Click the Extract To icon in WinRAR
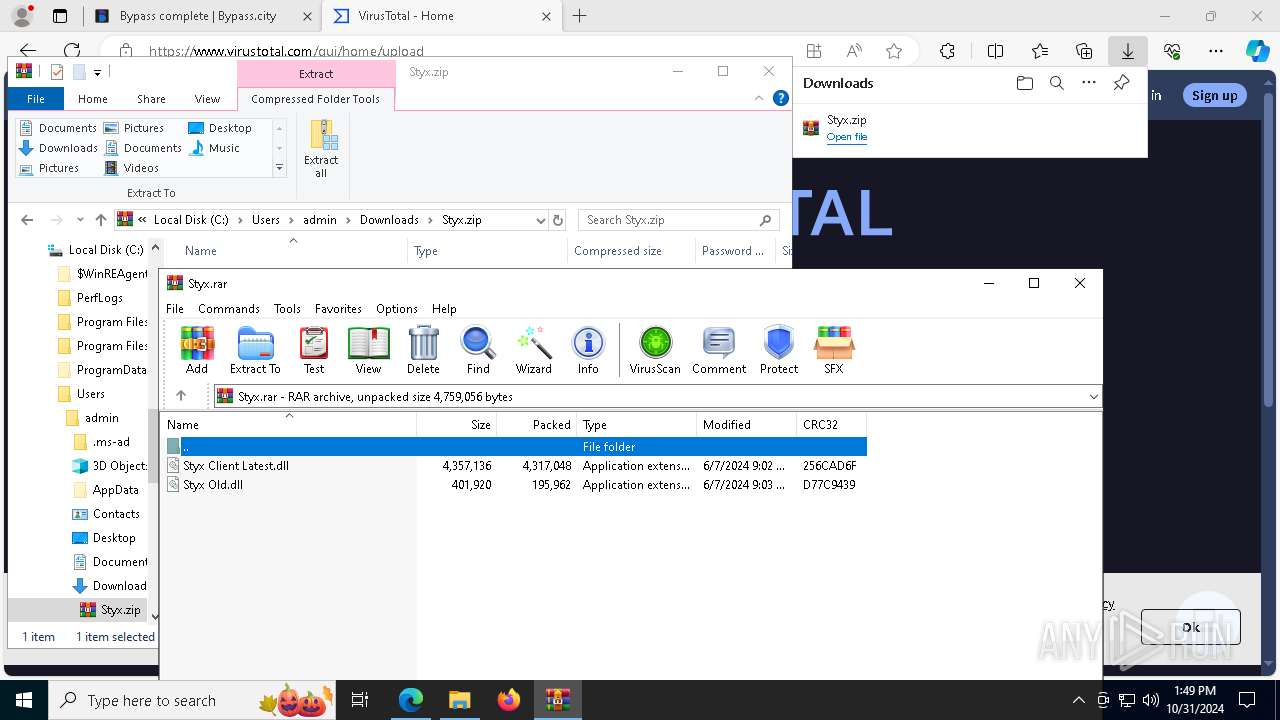Viewport: 1280px width, 720px height. [255, 351]
